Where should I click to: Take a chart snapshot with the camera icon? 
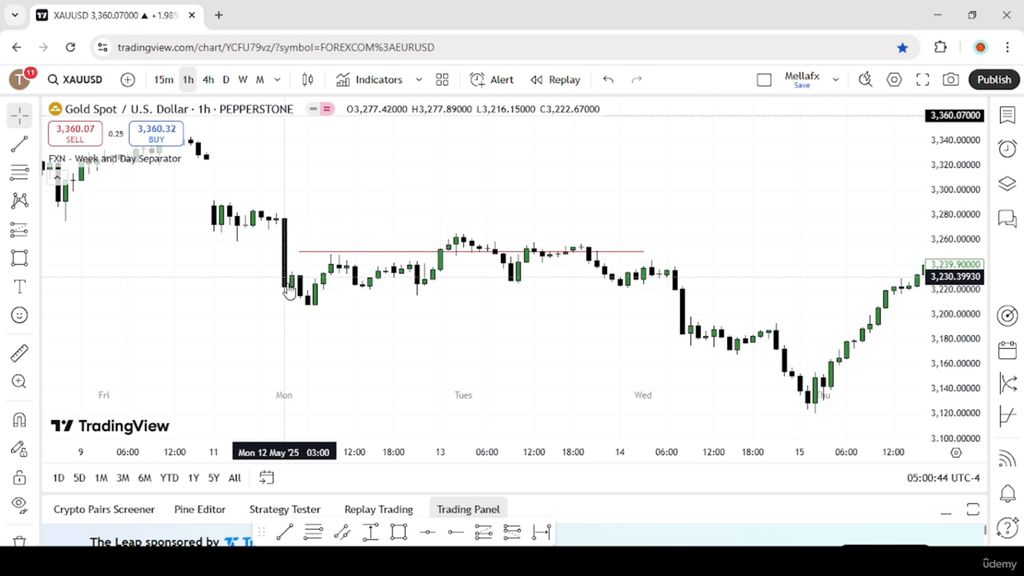[951, 80]
